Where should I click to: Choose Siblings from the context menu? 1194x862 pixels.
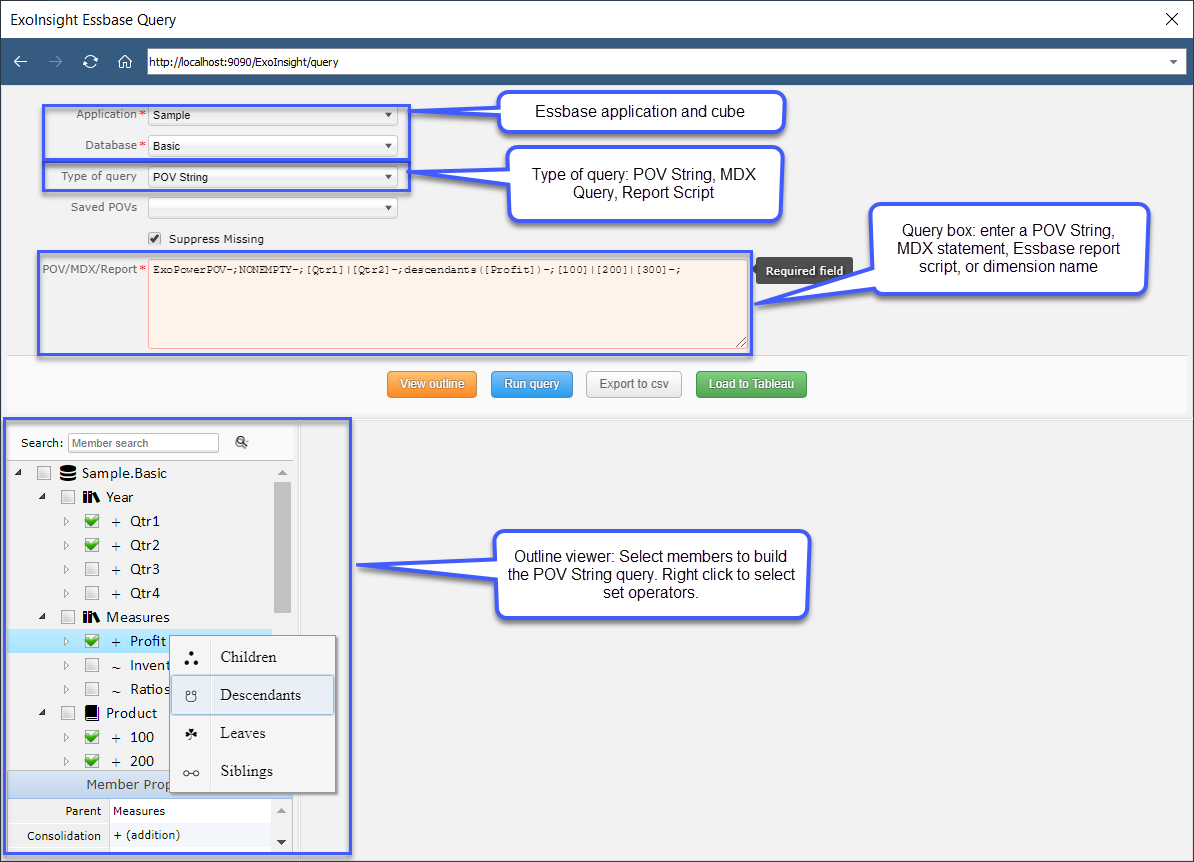click(x=253, y=771)
